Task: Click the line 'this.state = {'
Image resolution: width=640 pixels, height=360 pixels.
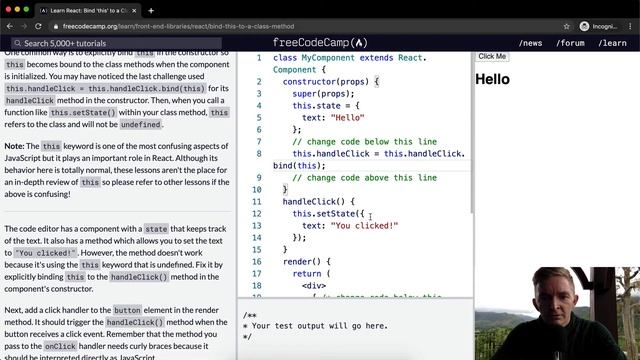Action: [326, 106]
